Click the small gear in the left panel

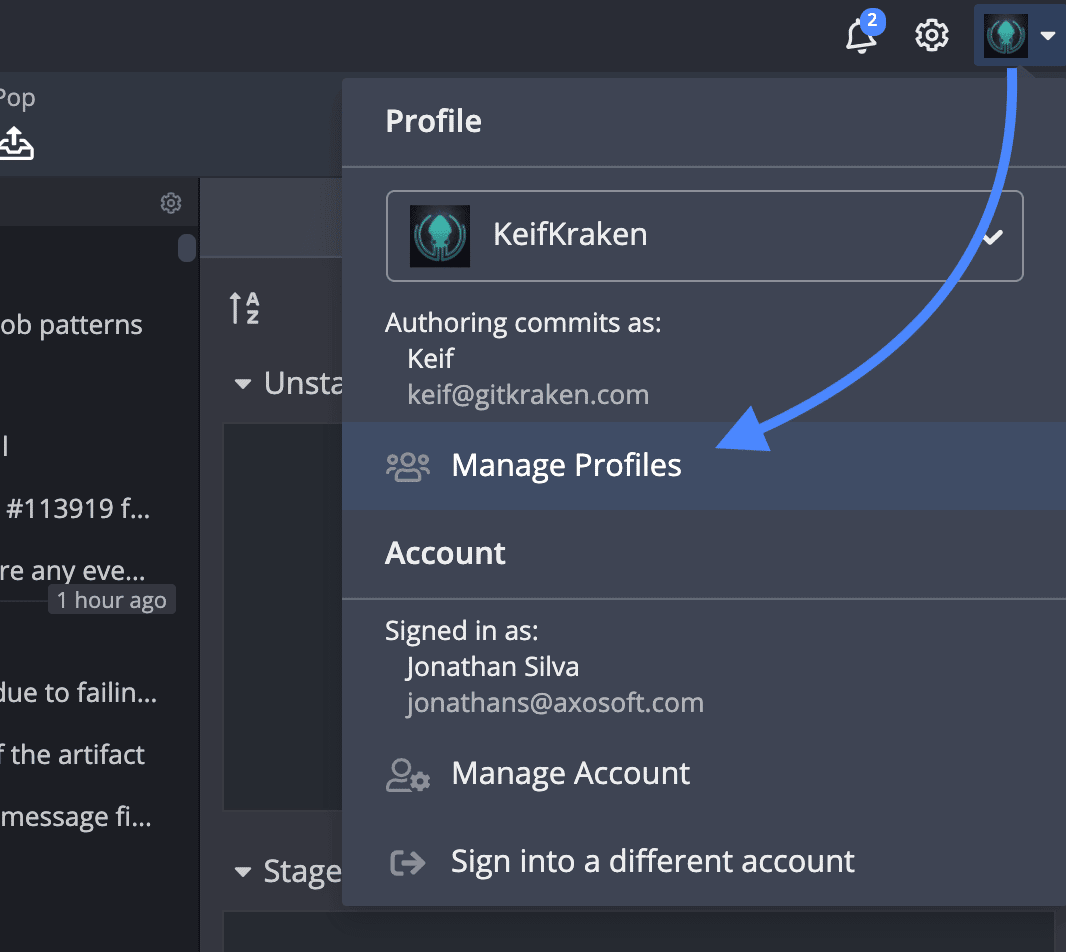coord(171,204)
